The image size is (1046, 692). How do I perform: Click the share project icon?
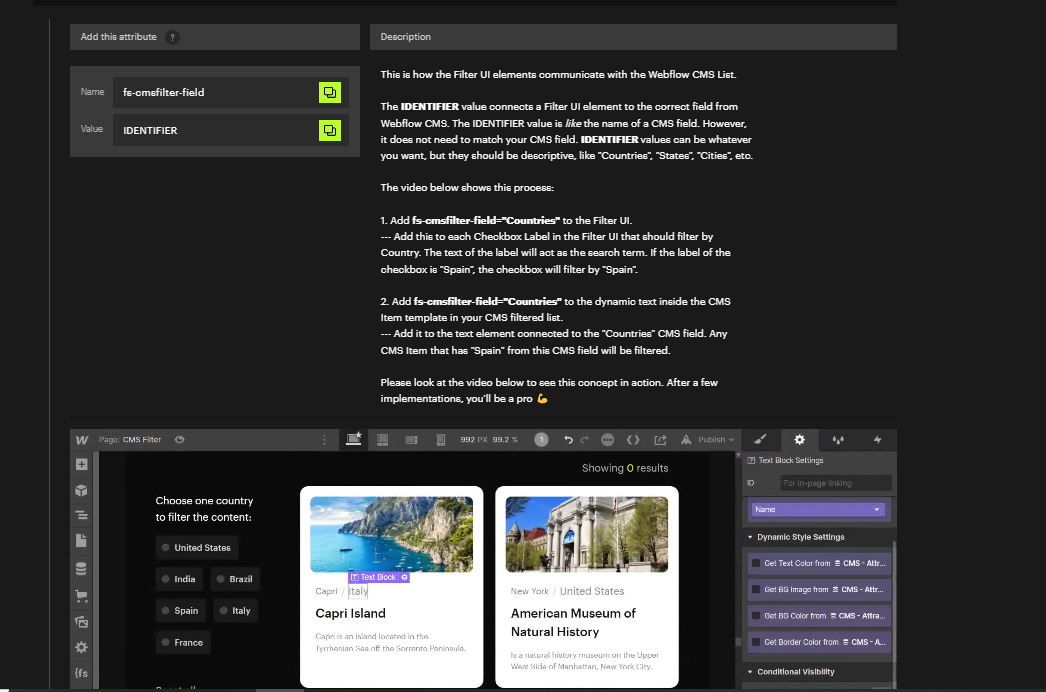[660, 440]
